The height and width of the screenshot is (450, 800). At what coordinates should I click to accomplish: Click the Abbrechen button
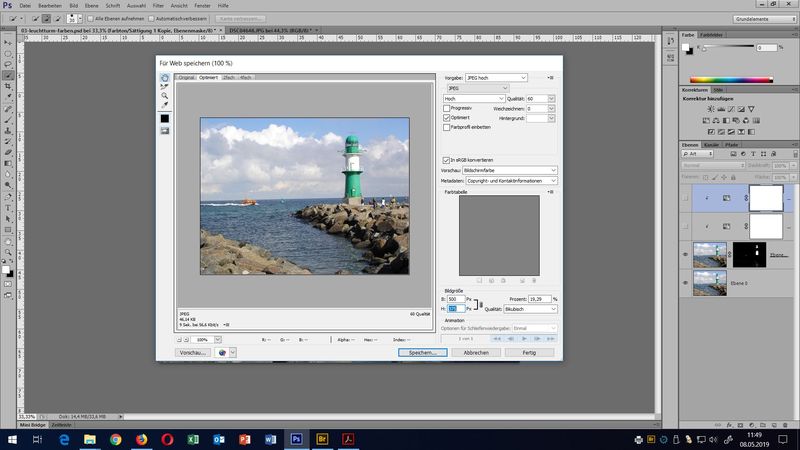coord(476,353)
